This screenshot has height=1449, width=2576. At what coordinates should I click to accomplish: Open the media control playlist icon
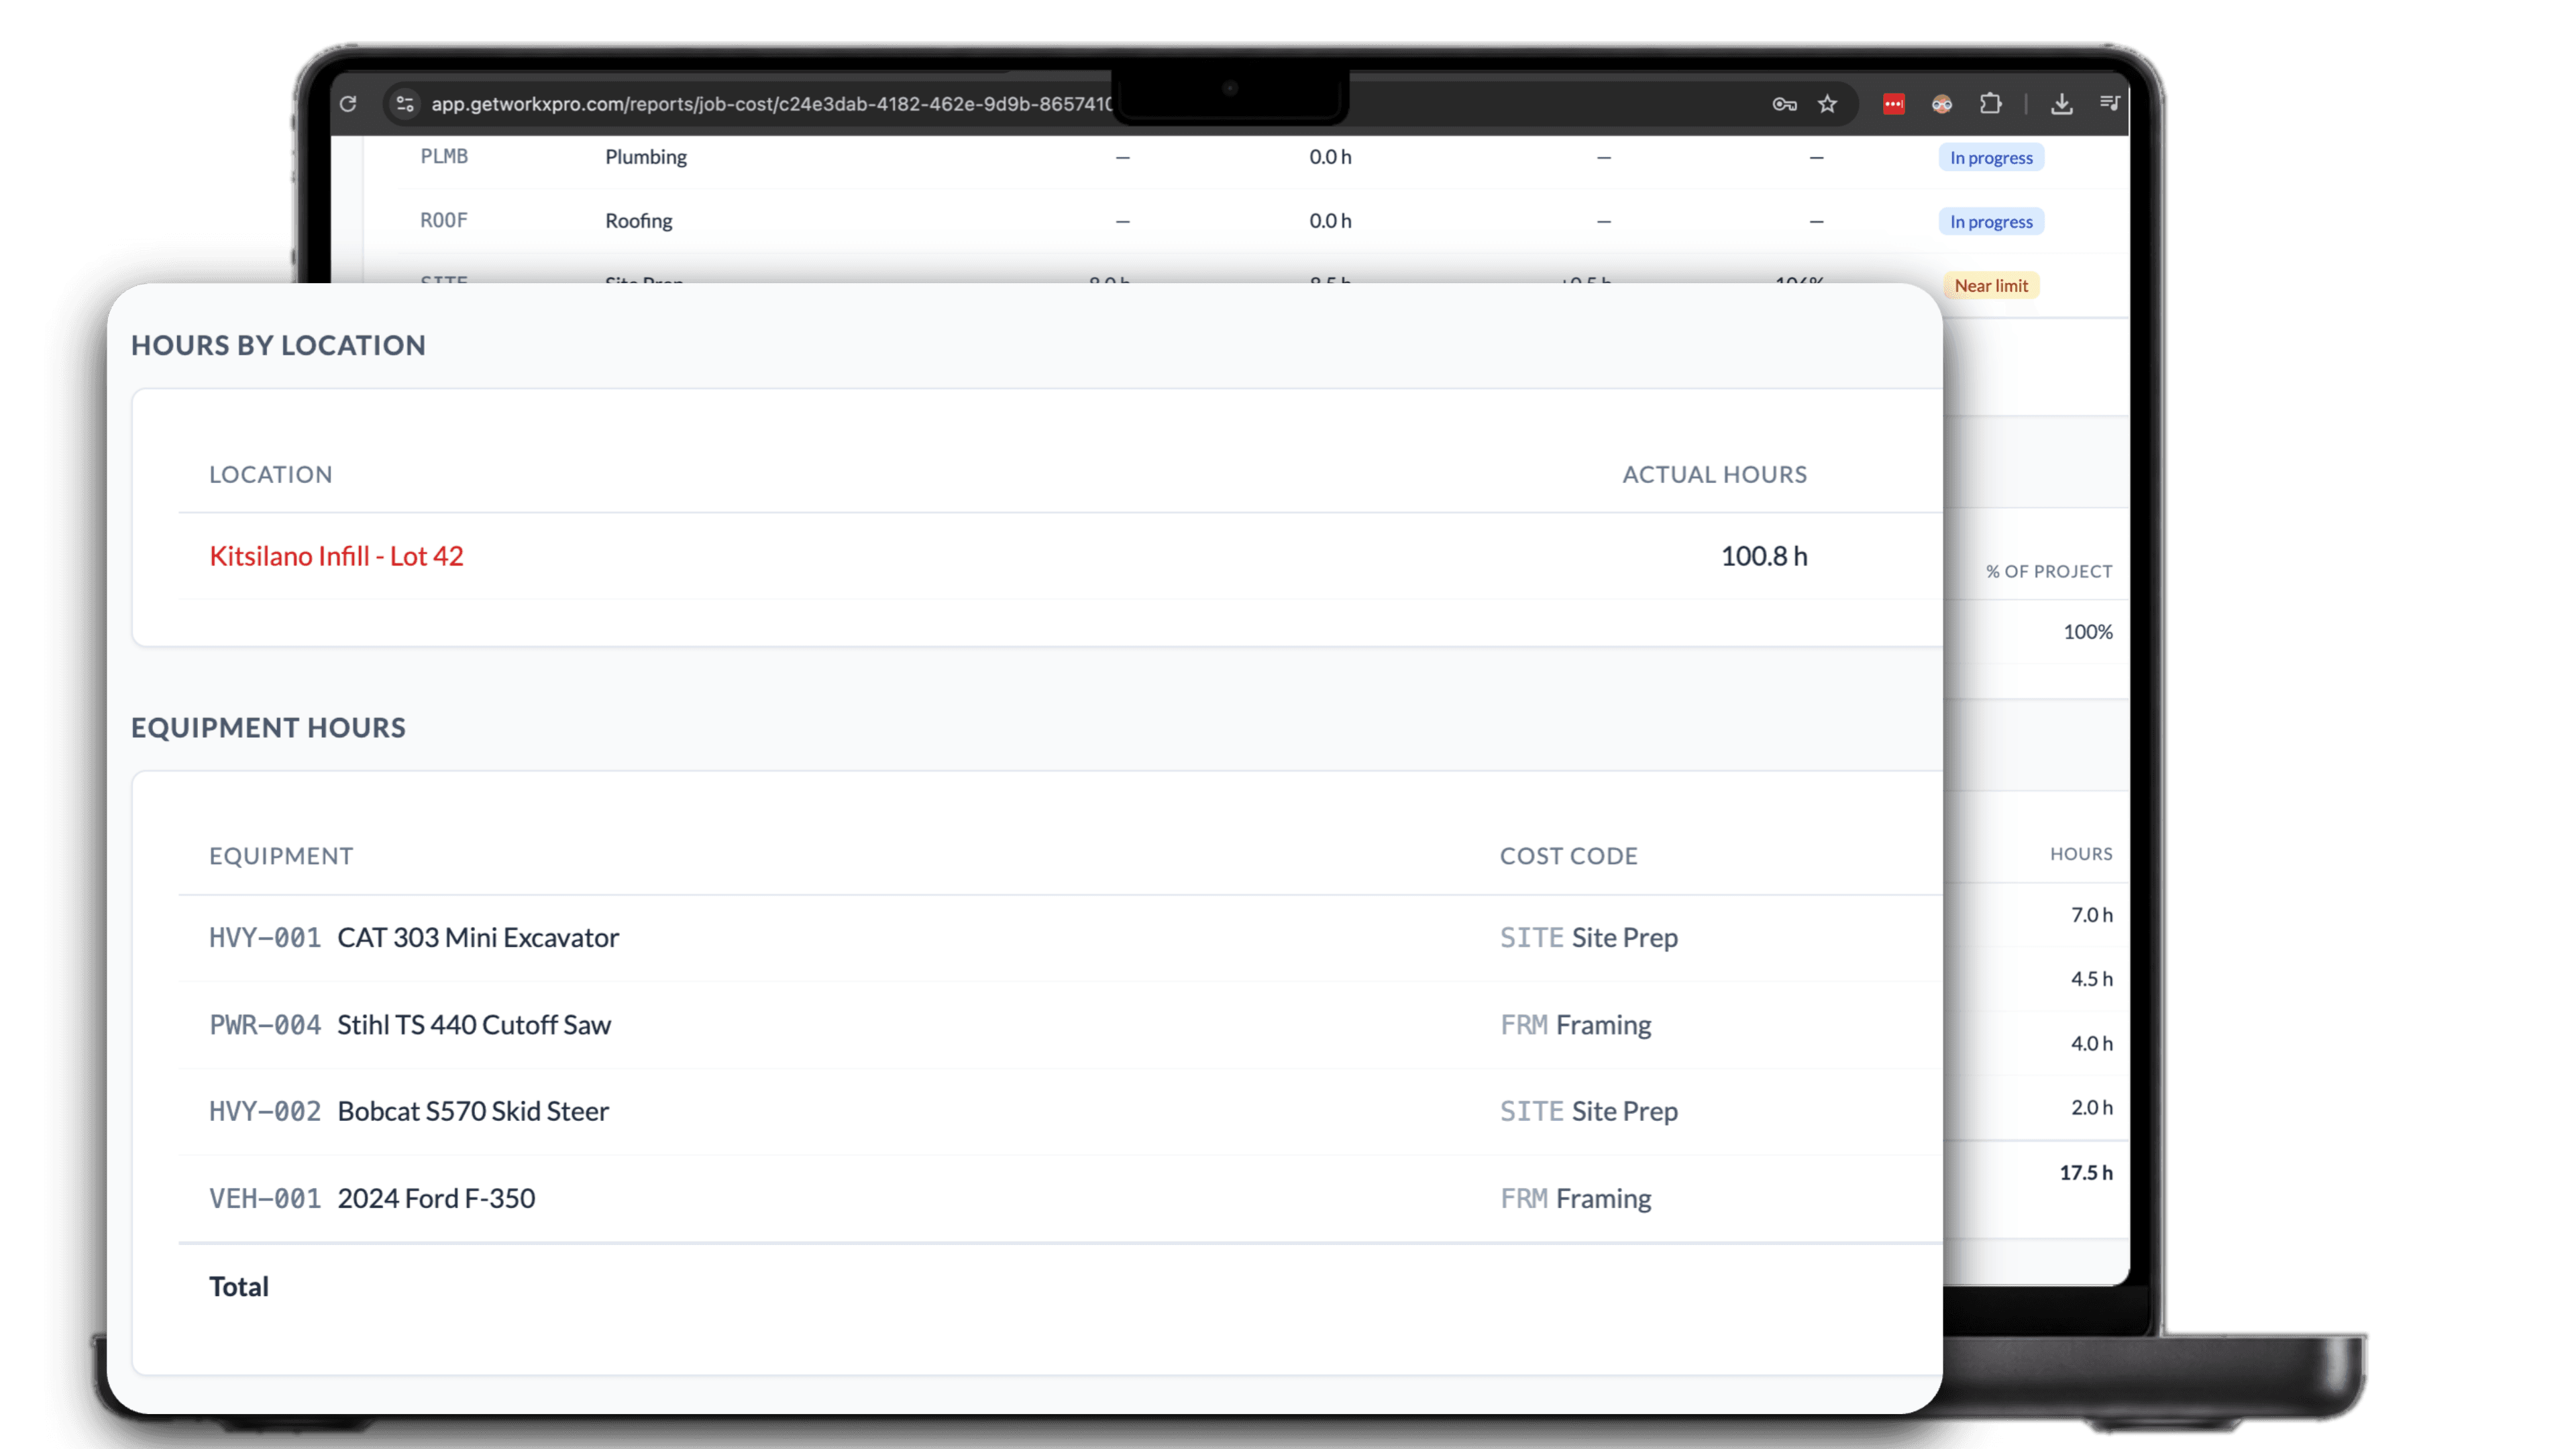[2110, 103]
